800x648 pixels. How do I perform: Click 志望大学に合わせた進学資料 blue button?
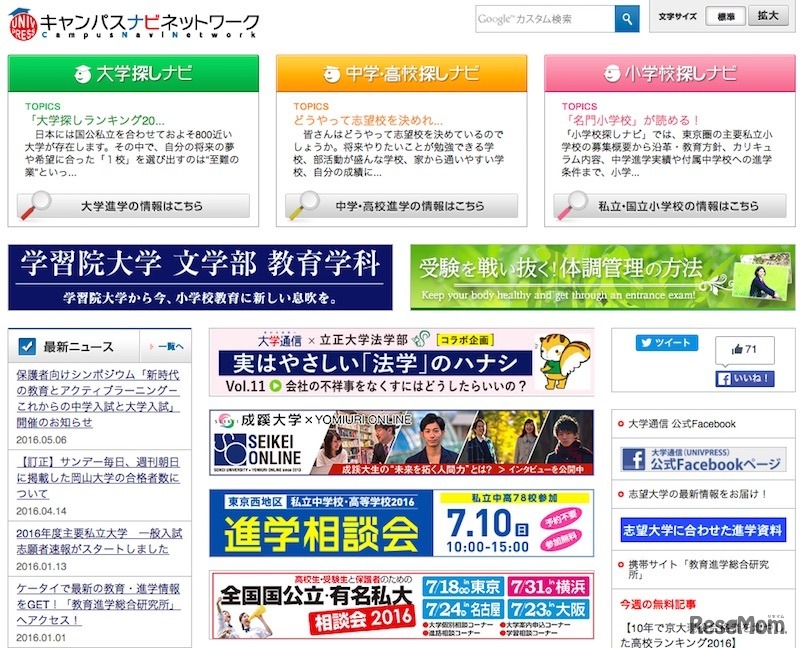[703, 530]
